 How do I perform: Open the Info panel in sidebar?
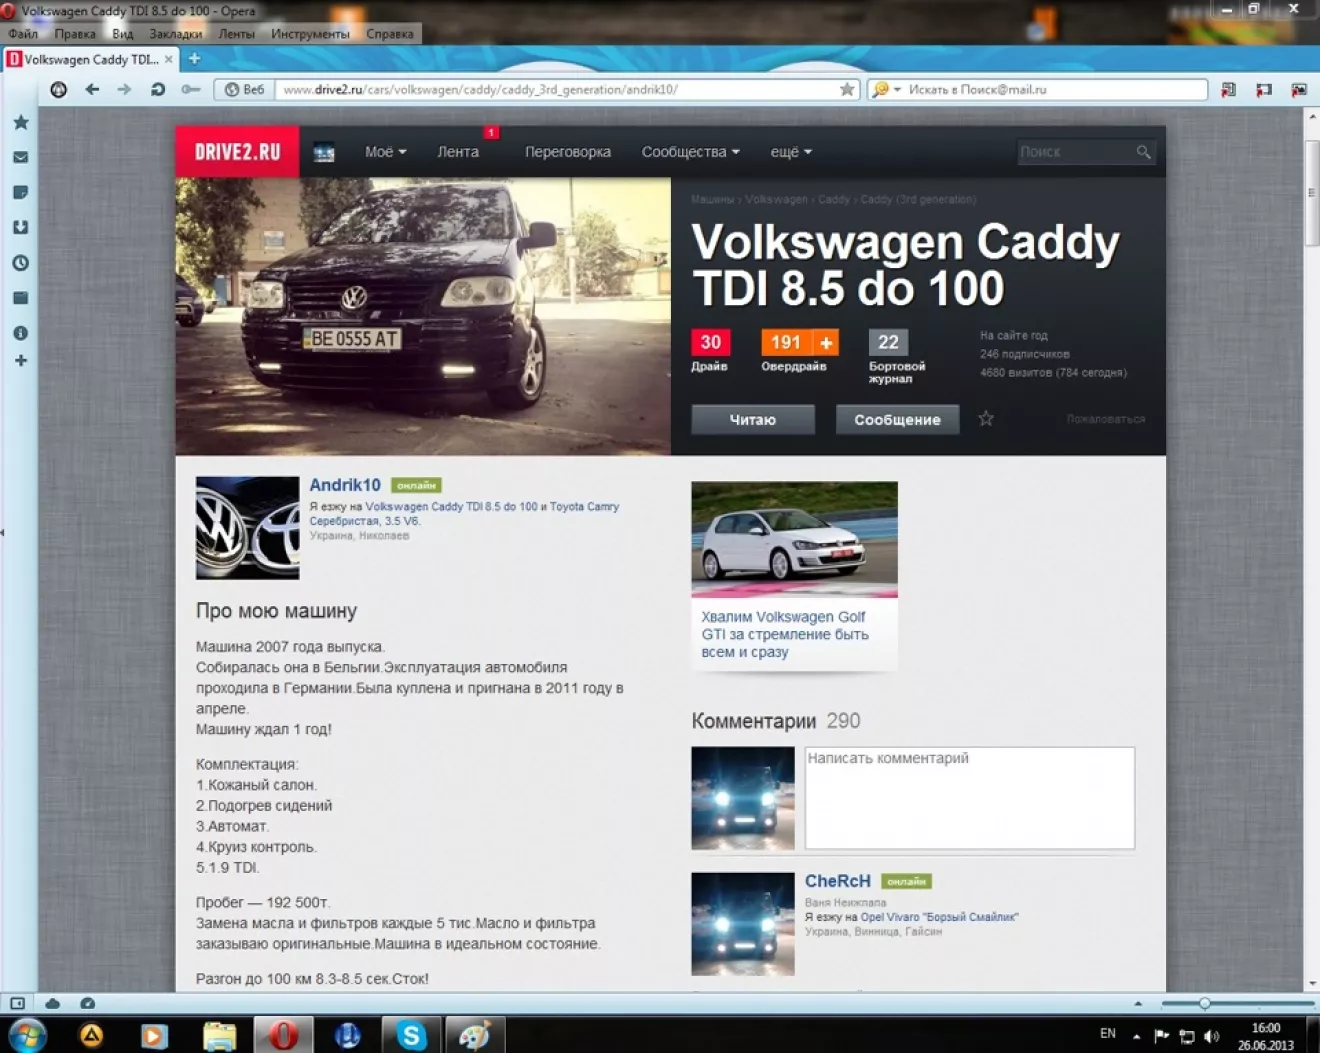coord(20,333)
